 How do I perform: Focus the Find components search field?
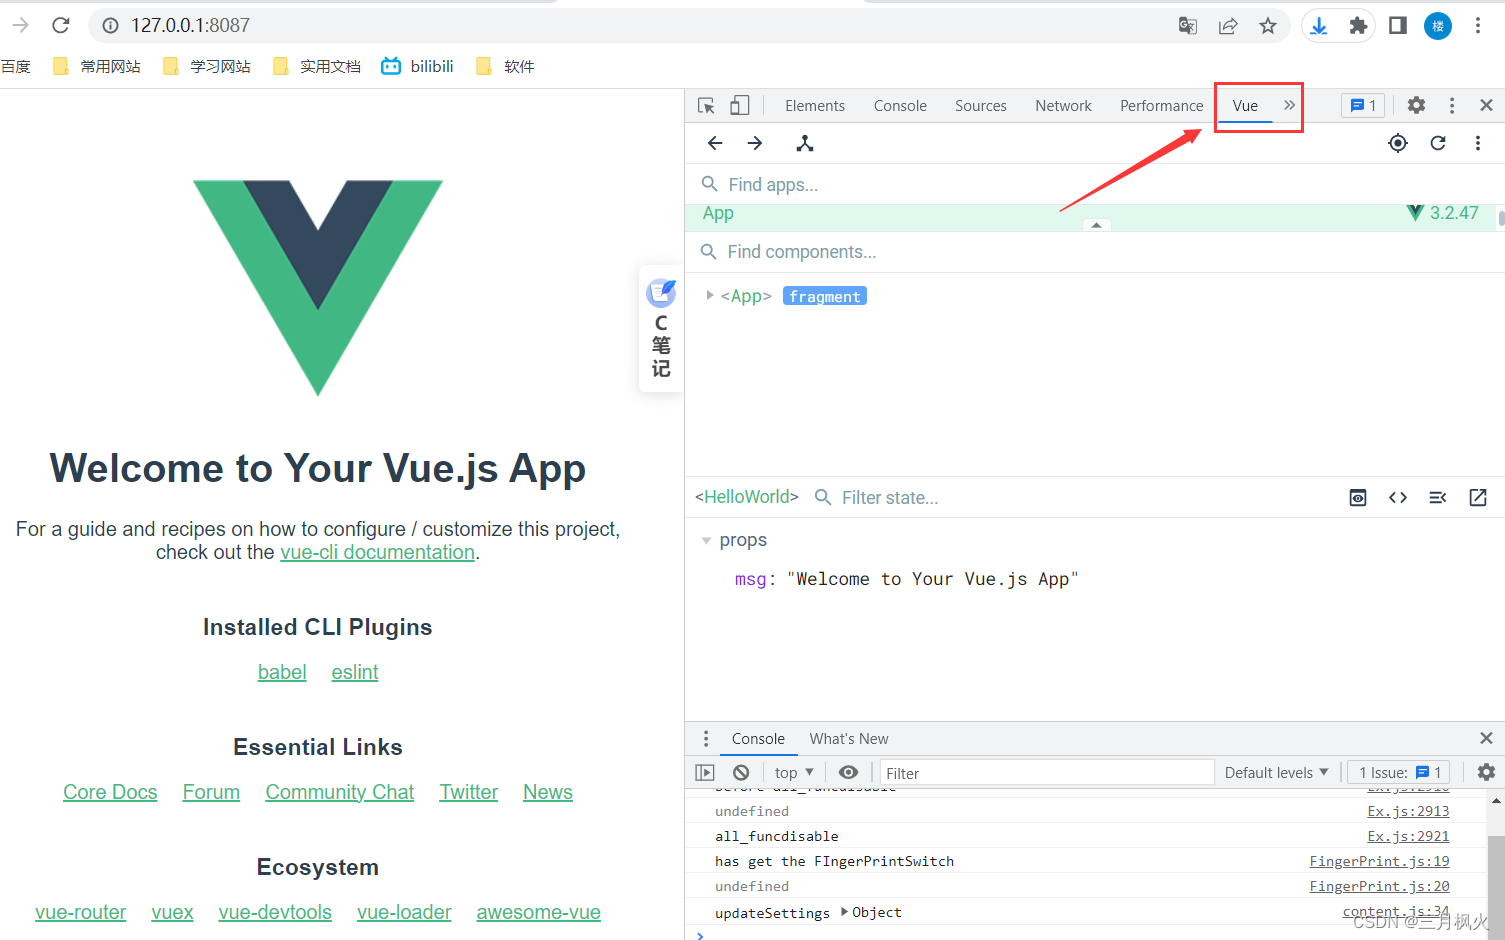1095,252
